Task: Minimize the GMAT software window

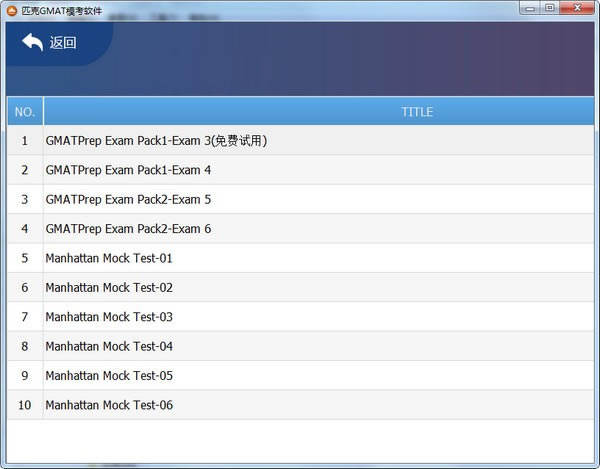Action: point(530,8)
